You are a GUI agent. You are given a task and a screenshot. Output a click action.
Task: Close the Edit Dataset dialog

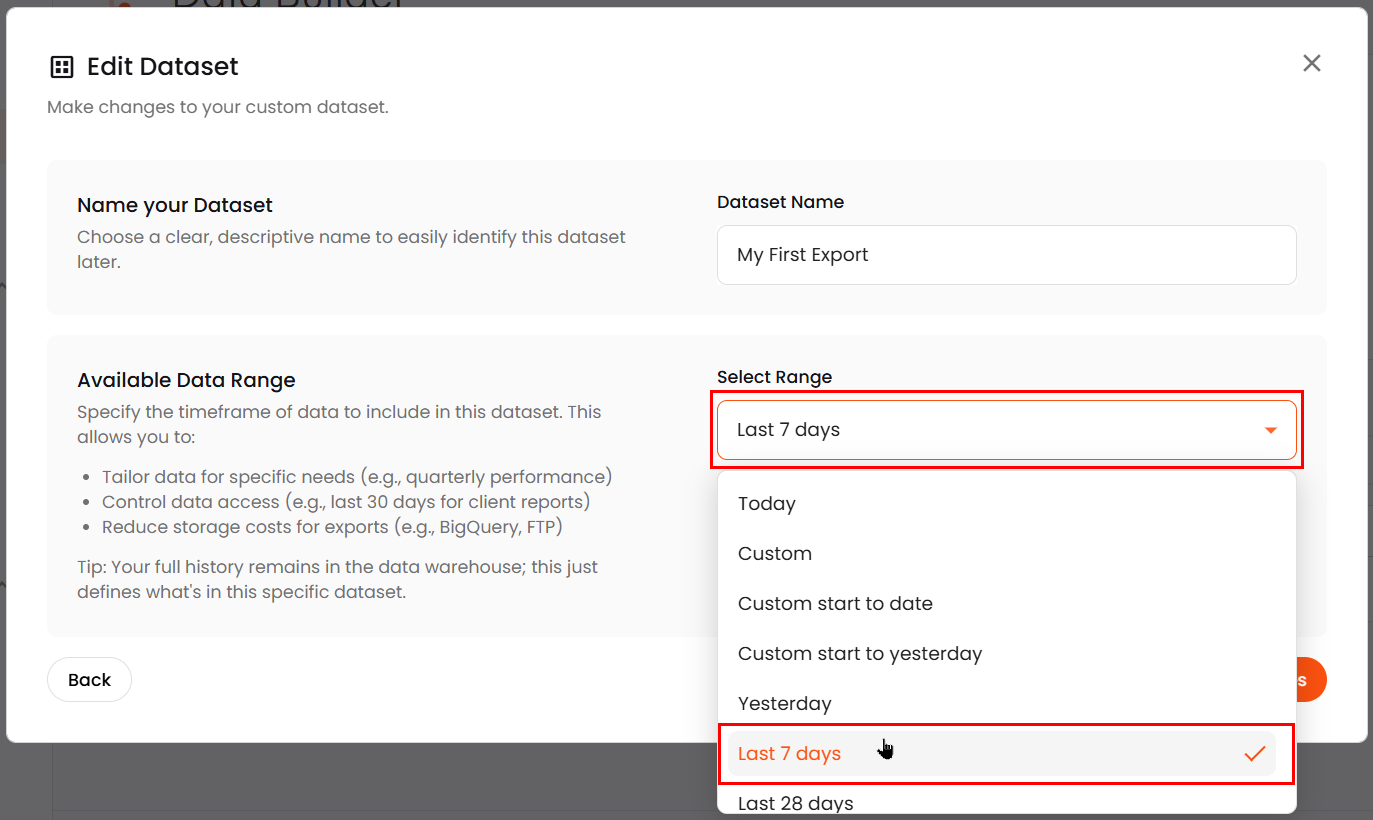pyautogui.click(x=1311, y=64)
